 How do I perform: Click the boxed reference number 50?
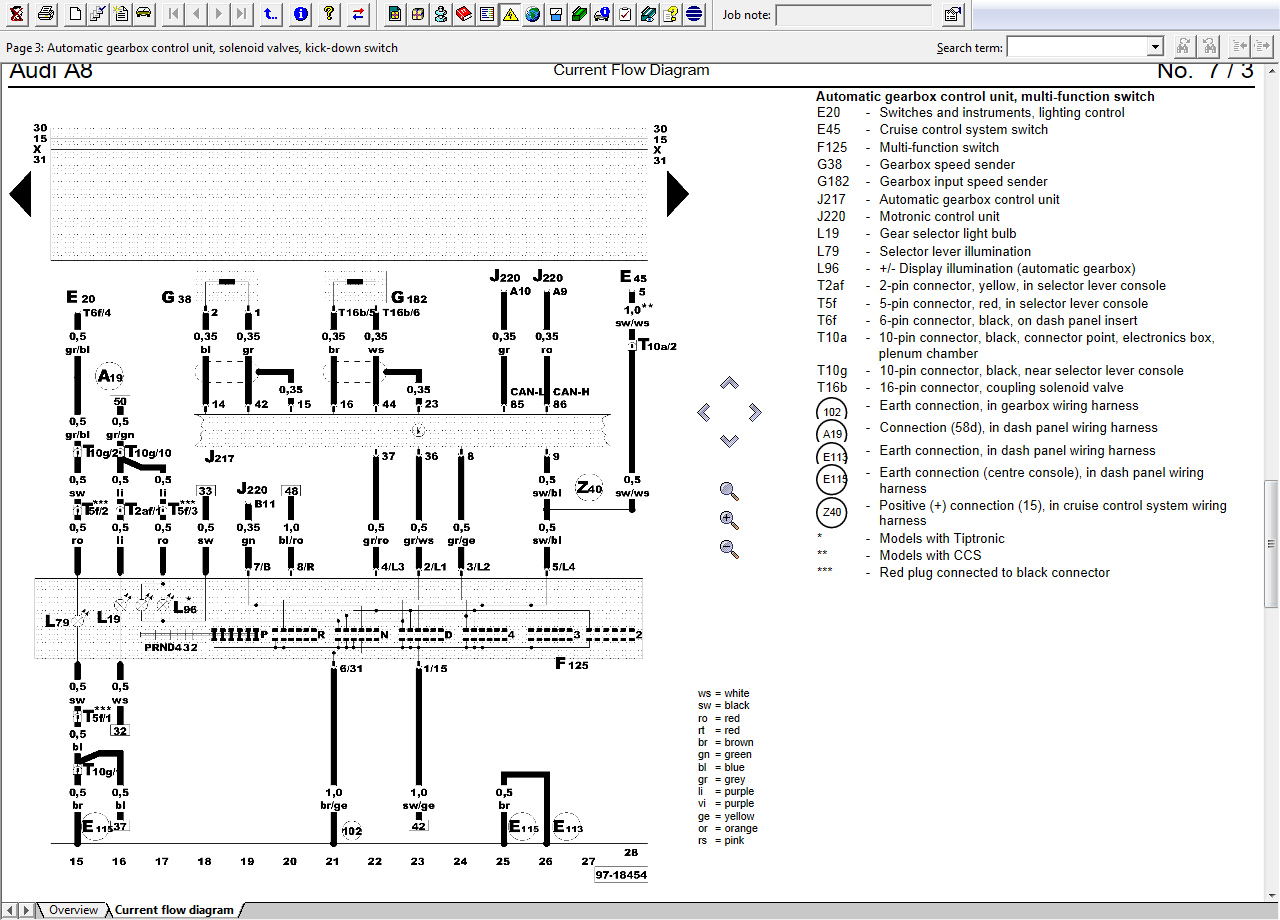pos(120,402)
